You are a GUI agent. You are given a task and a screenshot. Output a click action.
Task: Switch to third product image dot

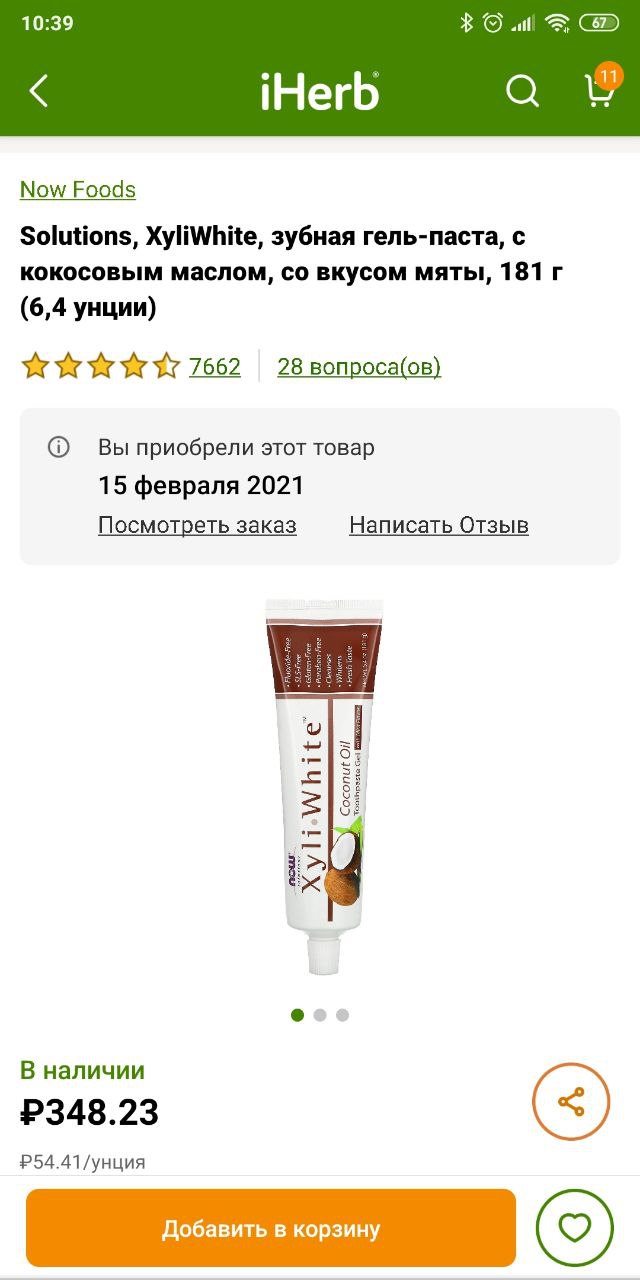[x=342, y=1015]
